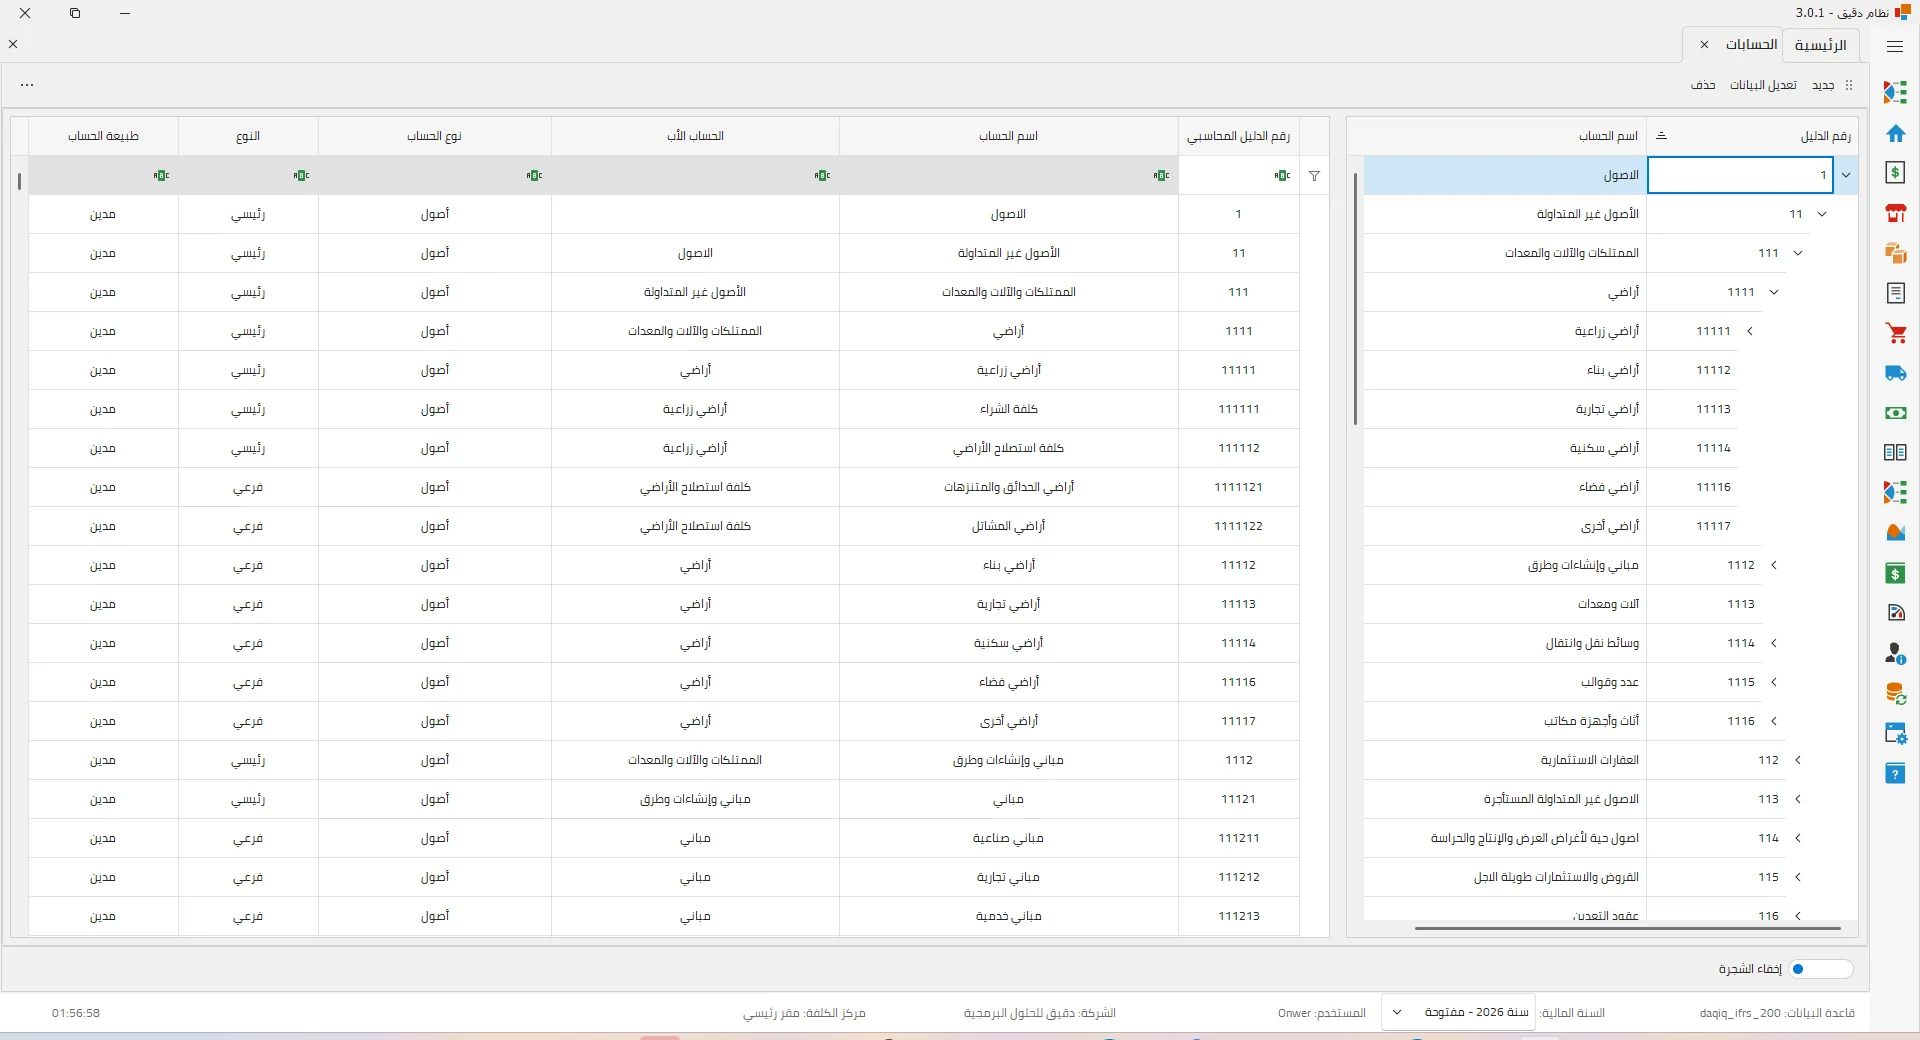Open the dollar document icon in sidebar
Image resolution: width=1920 pixels, height=1040 pixels.
tap(1895, 172)
